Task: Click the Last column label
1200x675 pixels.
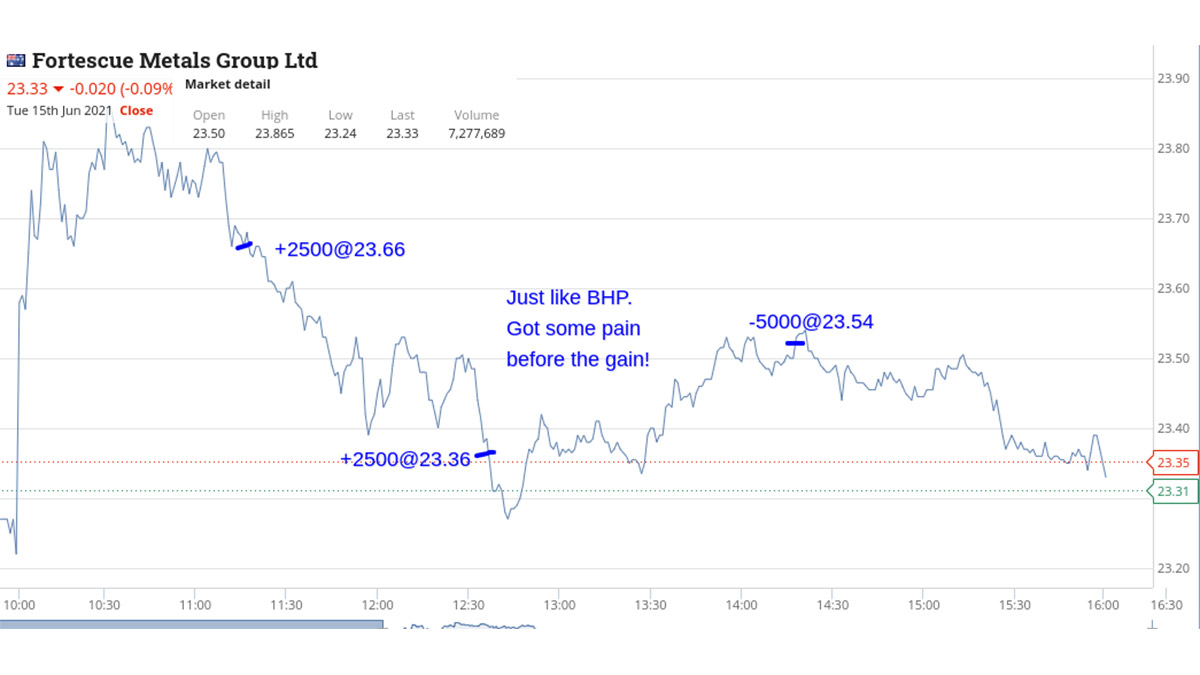Action: 402,115
